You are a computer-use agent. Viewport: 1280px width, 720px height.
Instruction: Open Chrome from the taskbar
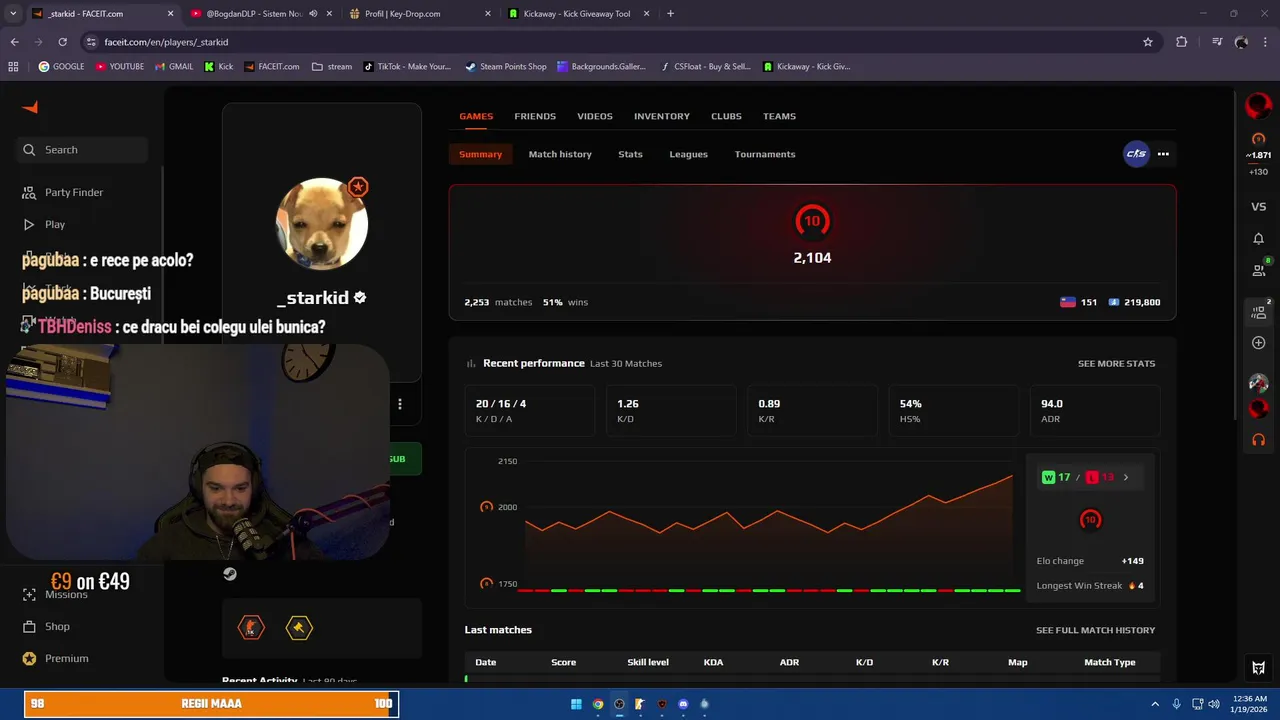(x=598, y=704)
